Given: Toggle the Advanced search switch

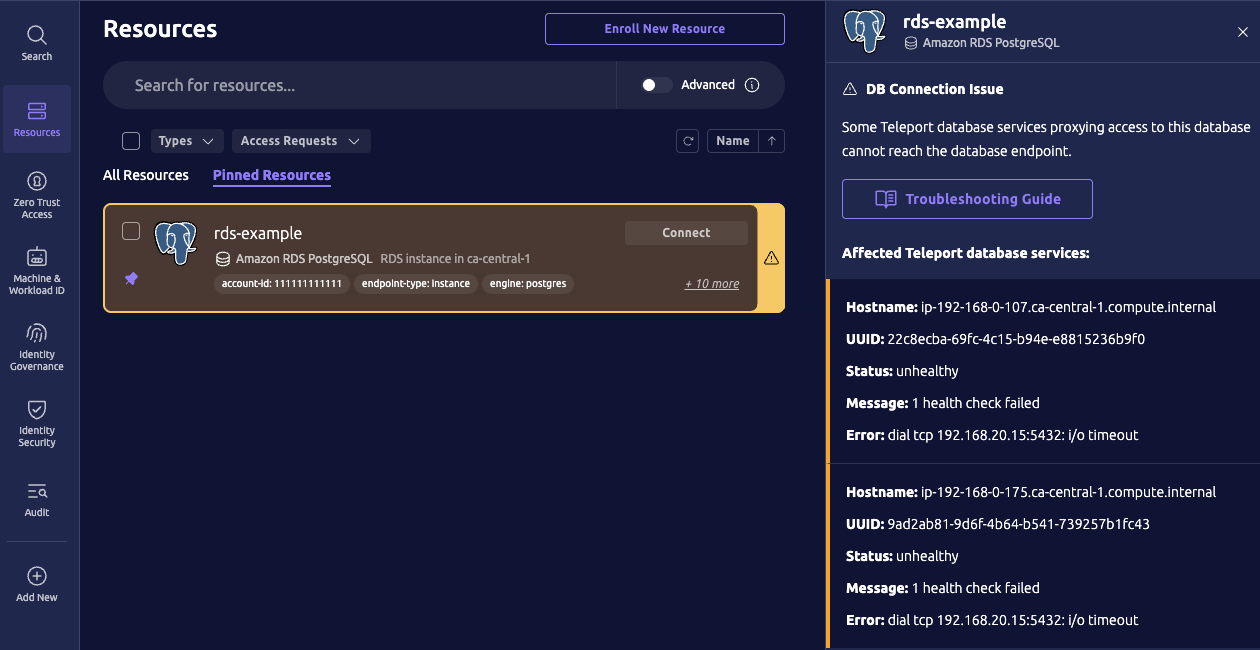Looking at the screenshot, I should coord(656,85).
